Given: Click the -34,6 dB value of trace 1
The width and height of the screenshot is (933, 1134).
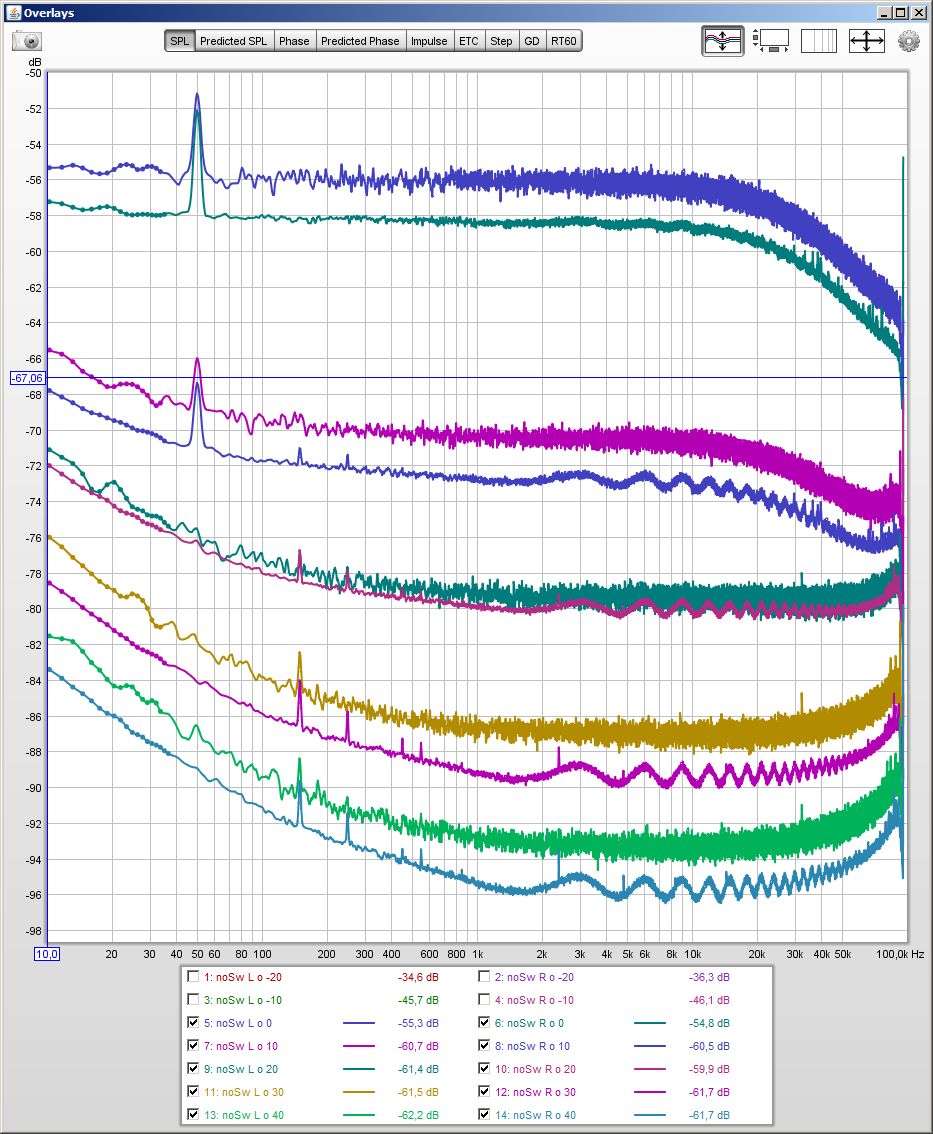Looking at the screenshot, I should (x=418, y=976).
